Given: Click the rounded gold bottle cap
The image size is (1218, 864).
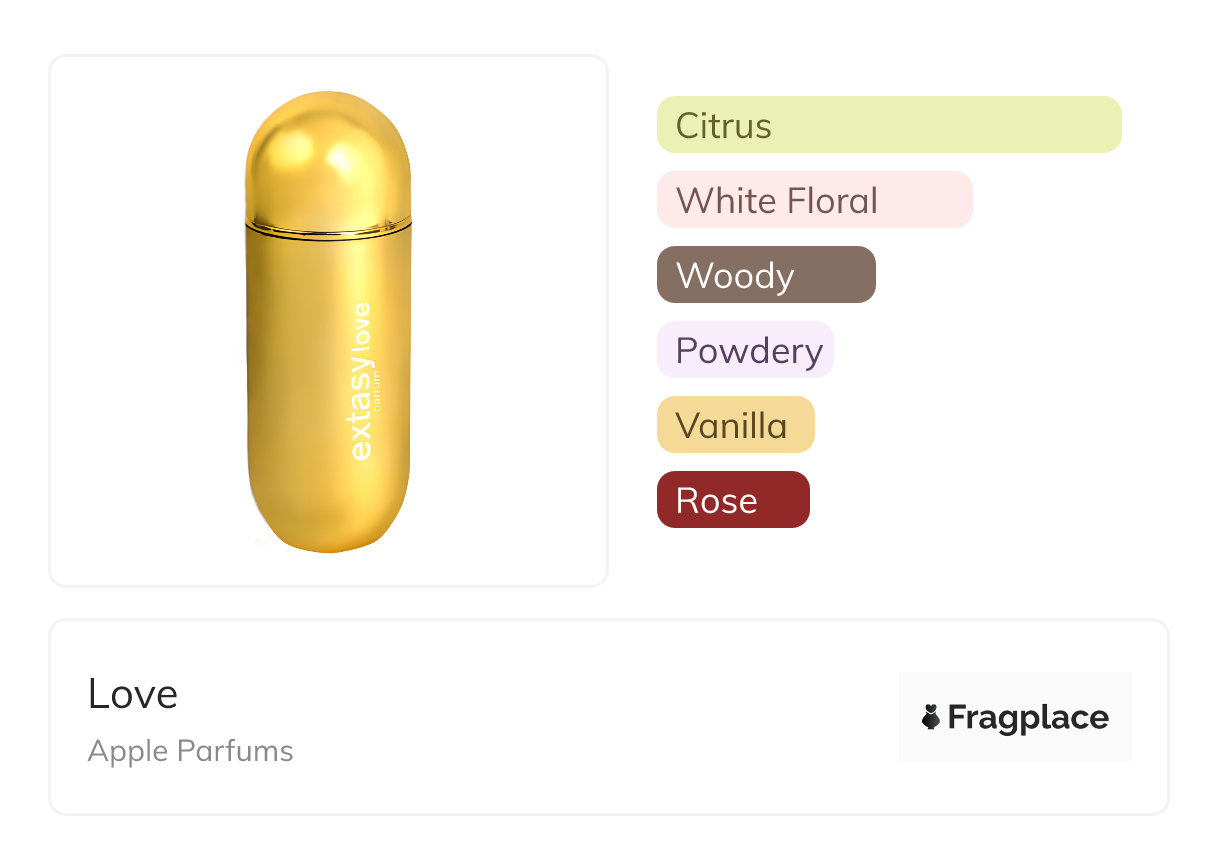Looking at the screenshot, I should coord(328,155).
